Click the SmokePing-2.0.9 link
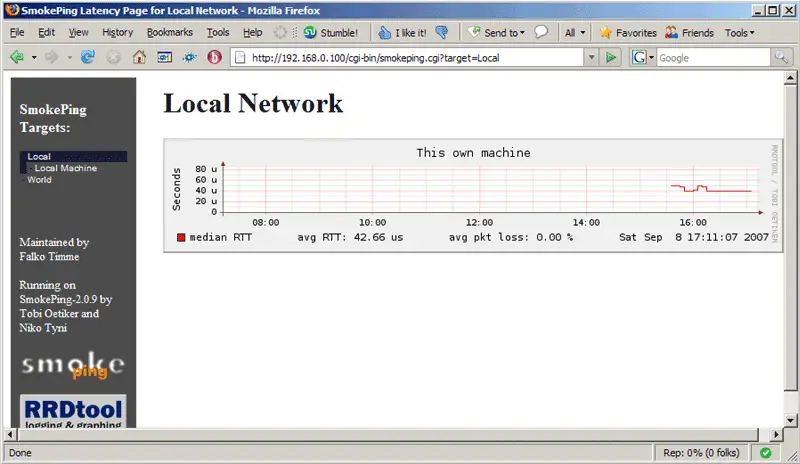 (x=59, y=299)
